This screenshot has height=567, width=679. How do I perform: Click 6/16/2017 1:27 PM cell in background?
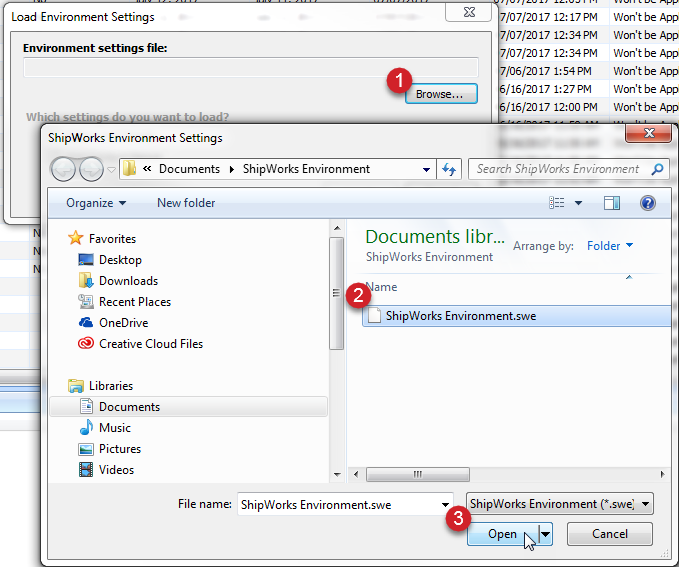click(x=548, y=89)
